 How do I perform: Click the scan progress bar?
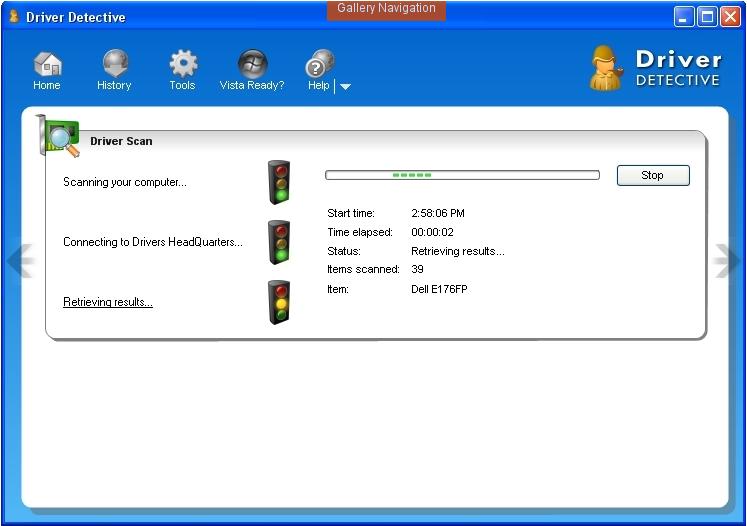pos(462,175)
